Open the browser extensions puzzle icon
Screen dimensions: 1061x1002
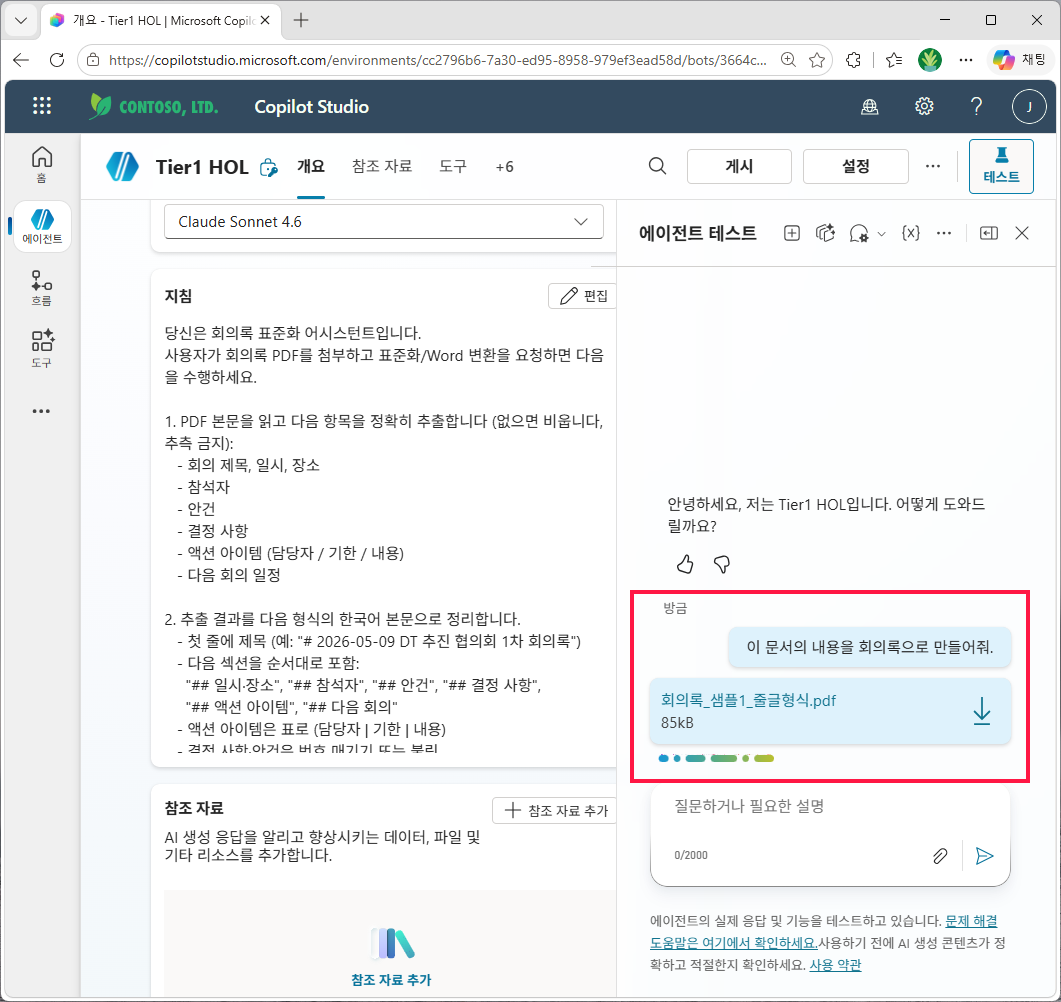pos(853,60)
